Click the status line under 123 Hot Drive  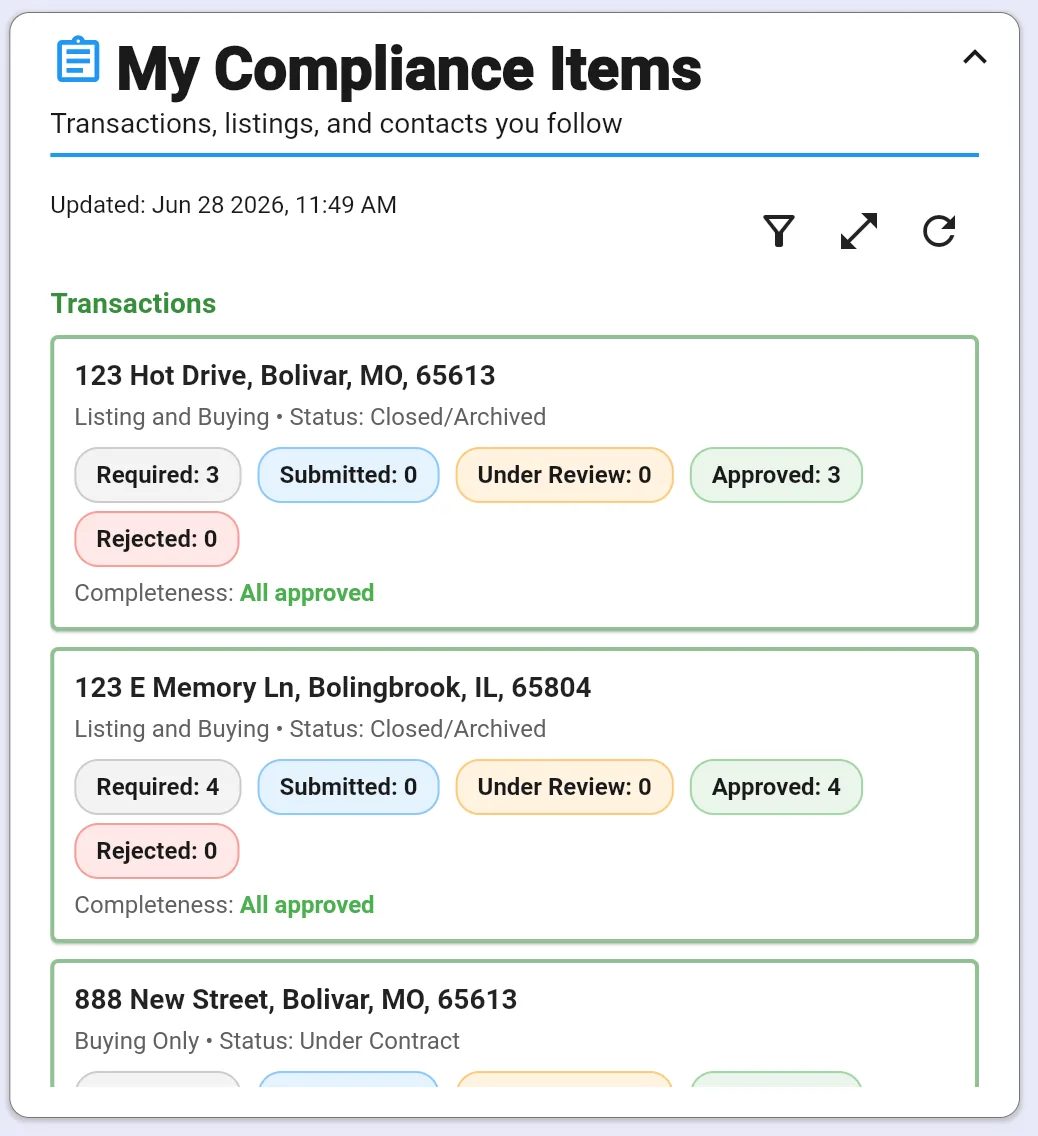click(x=310, y=417)
